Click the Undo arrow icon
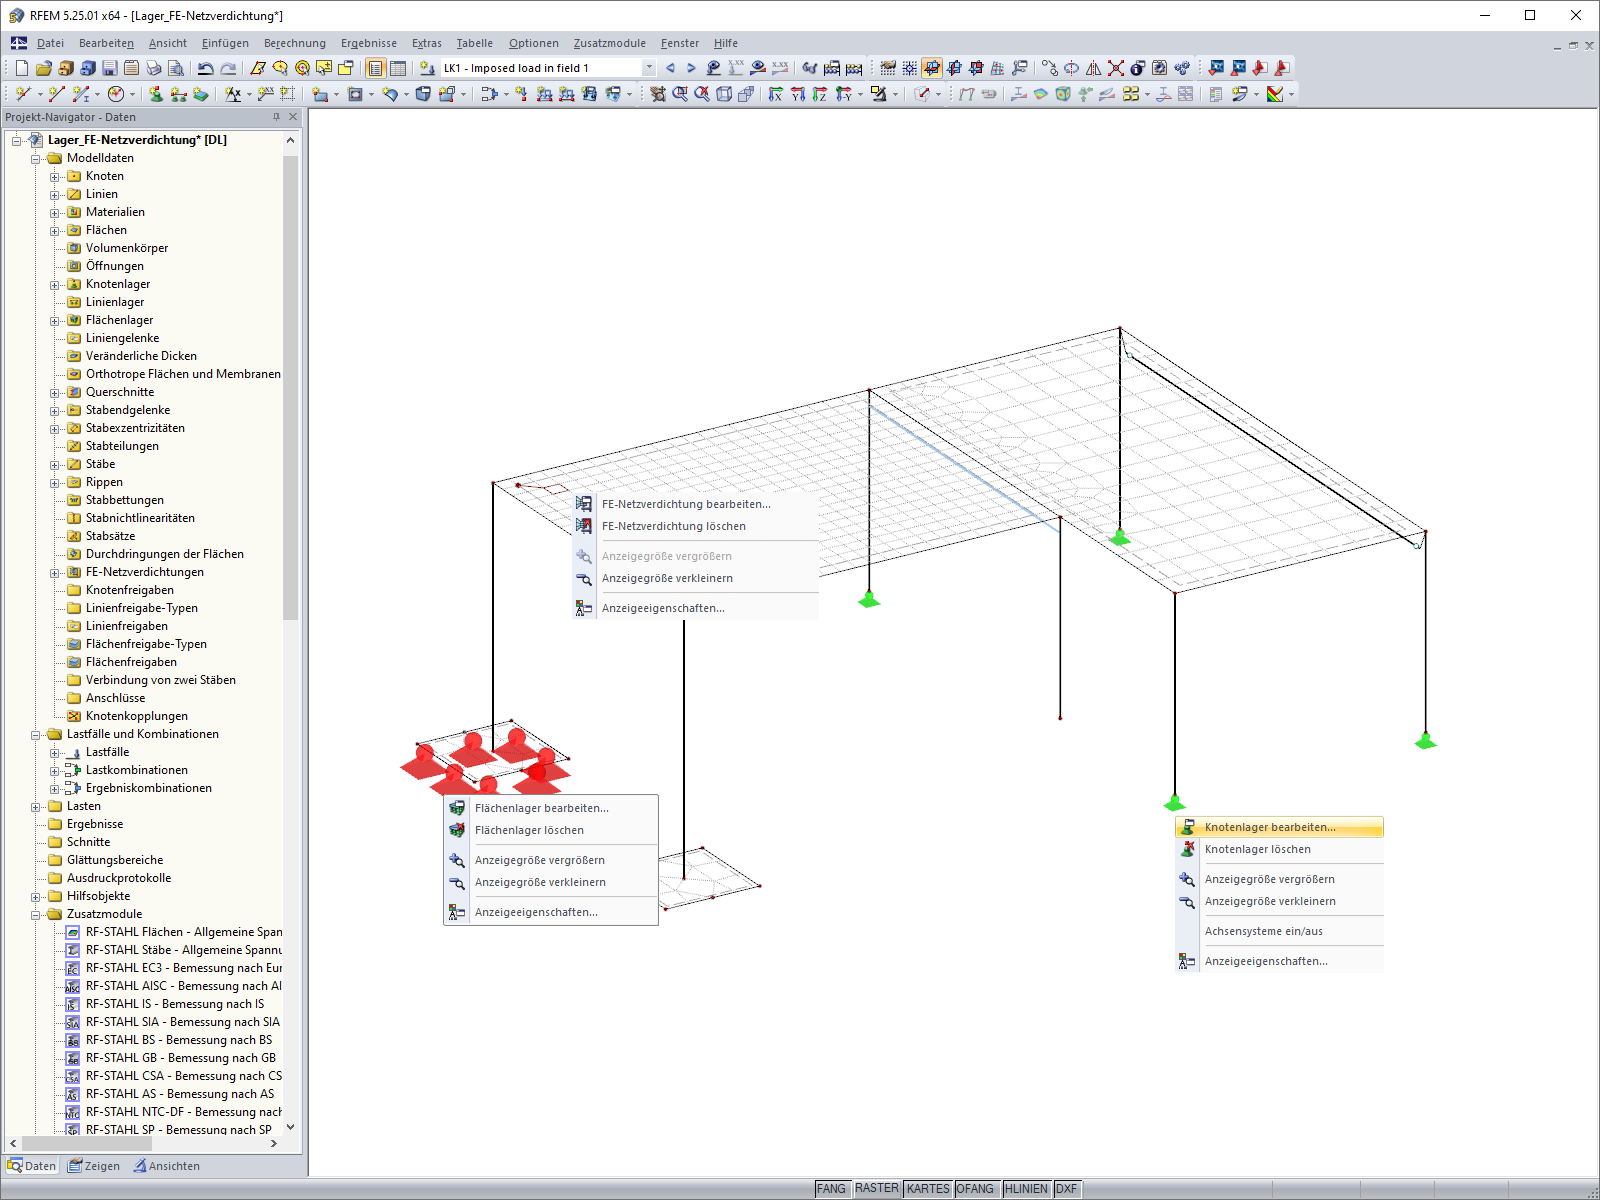1600x1200 pixels. pyautogui.click(x=205, y=68)
